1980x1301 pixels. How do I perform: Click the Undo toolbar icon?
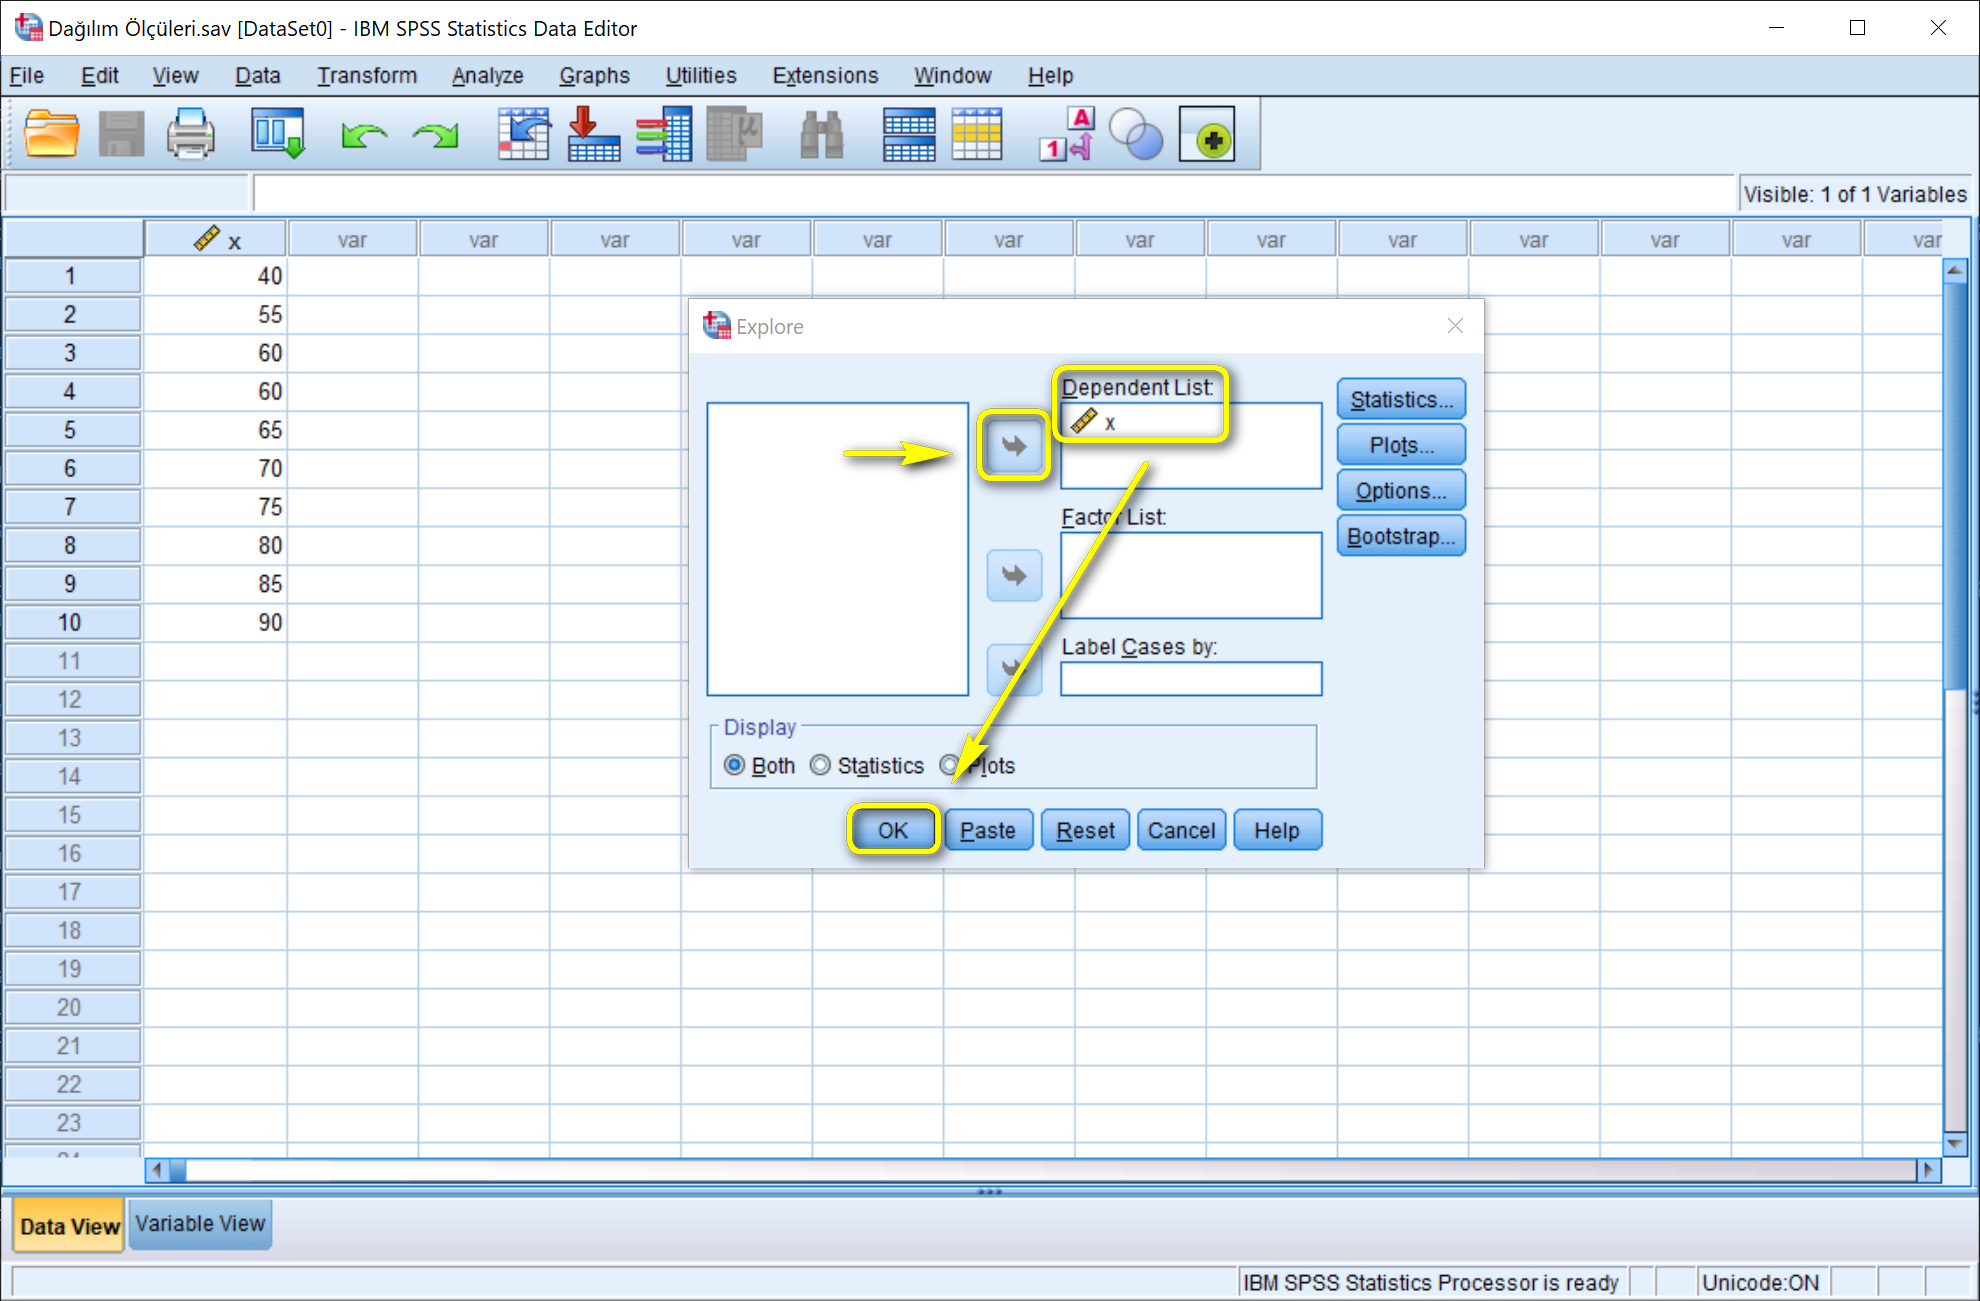click(x=365, y=133)
